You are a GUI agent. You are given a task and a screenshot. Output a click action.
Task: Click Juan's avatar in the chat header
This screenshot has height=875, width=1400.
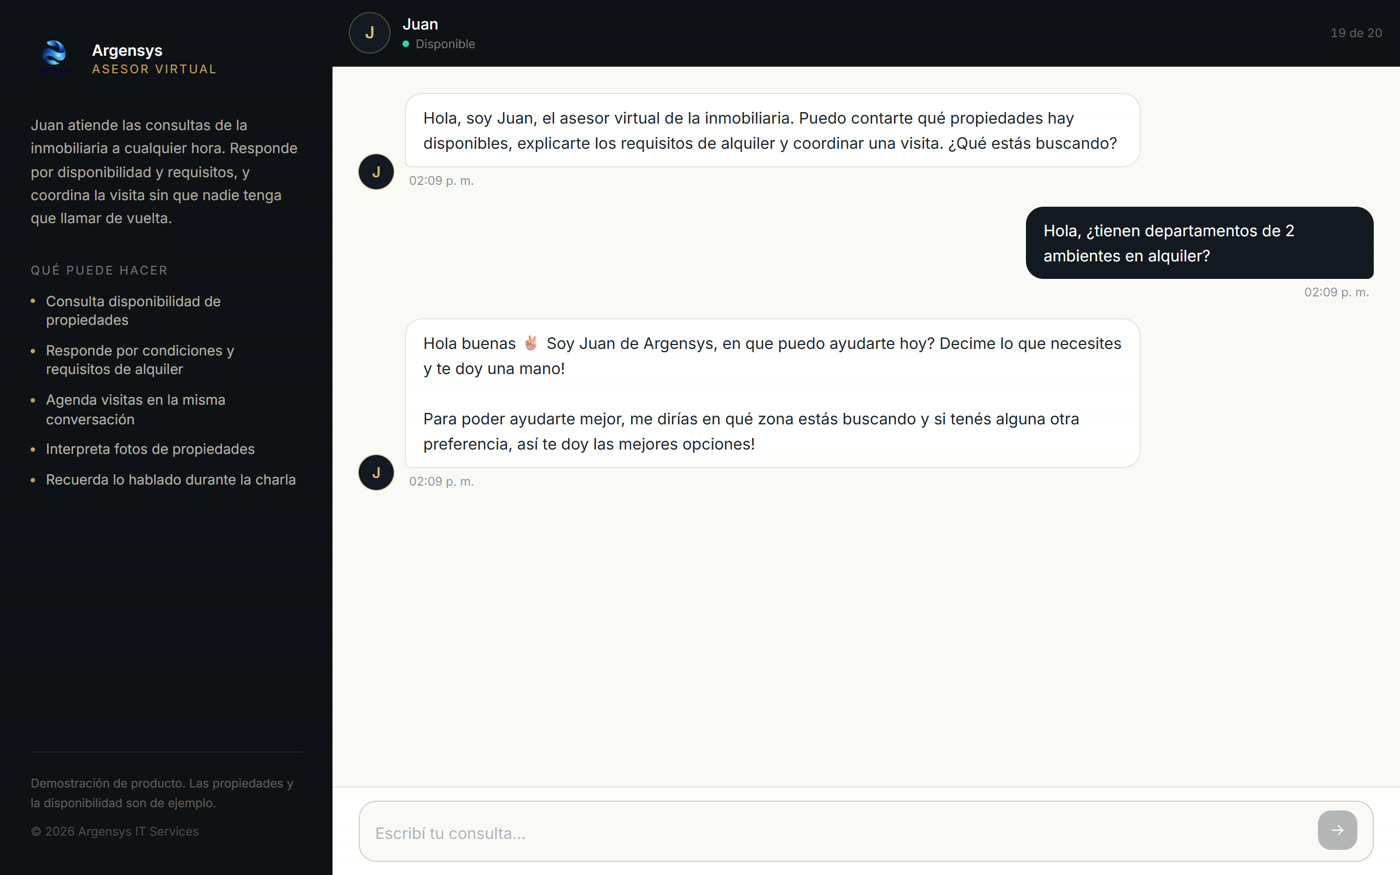pos(369,33)
